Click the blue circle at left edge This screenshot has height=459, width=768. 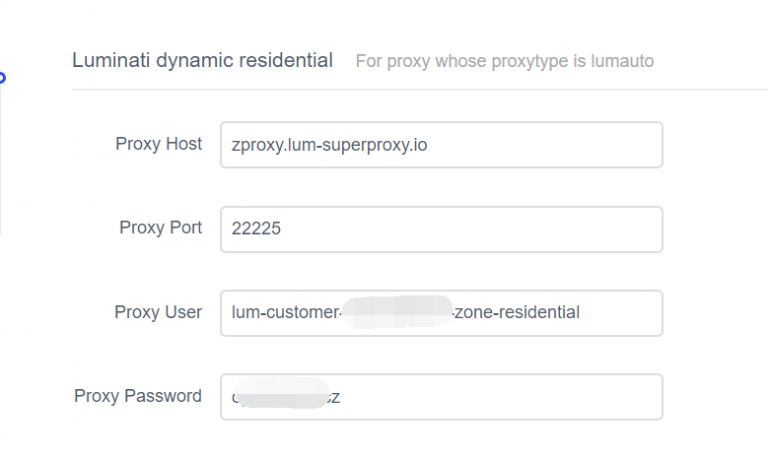point(2,76)
